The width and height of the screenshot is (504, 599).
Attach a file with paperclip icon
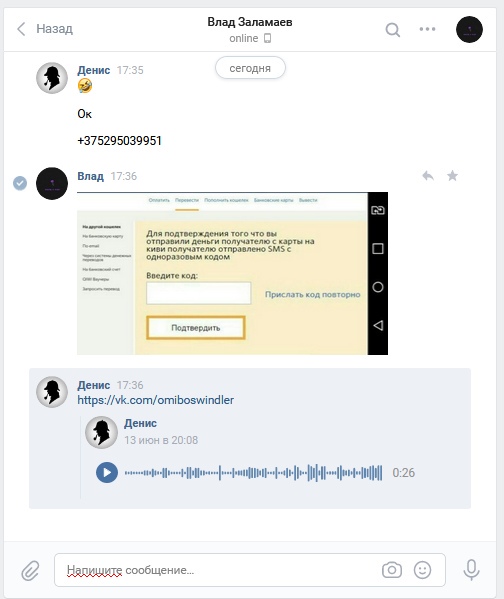(x=30, y=570)
